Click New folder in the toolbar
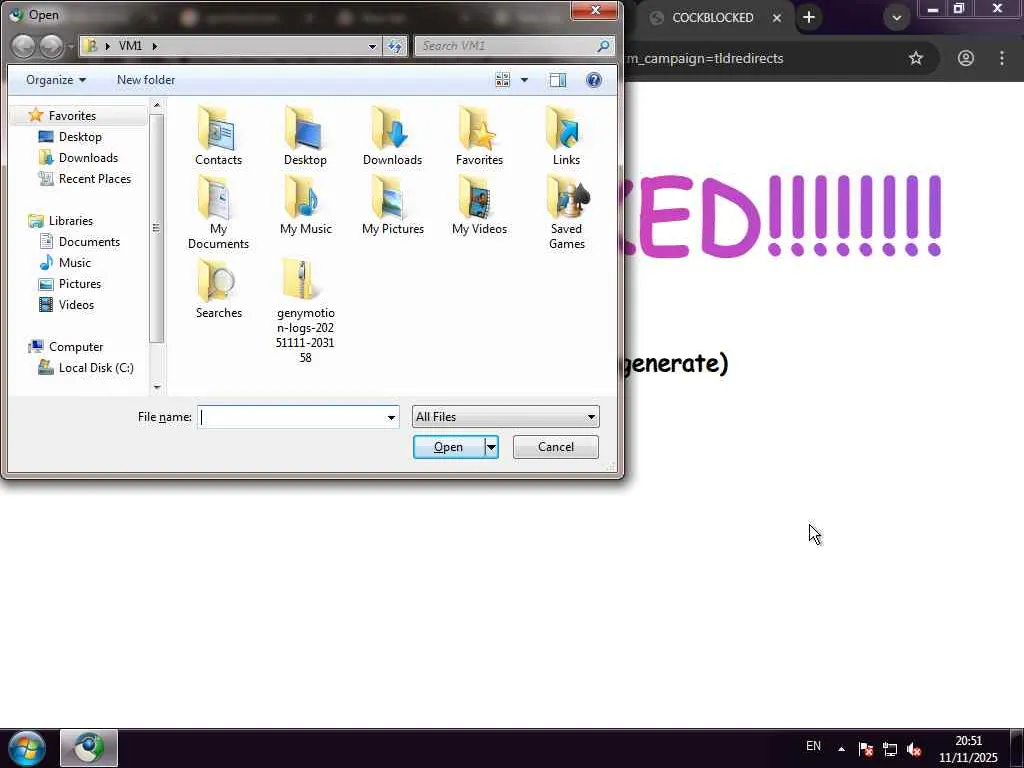This screenshot has width=1024, height=768. click(x=146, y=80)
